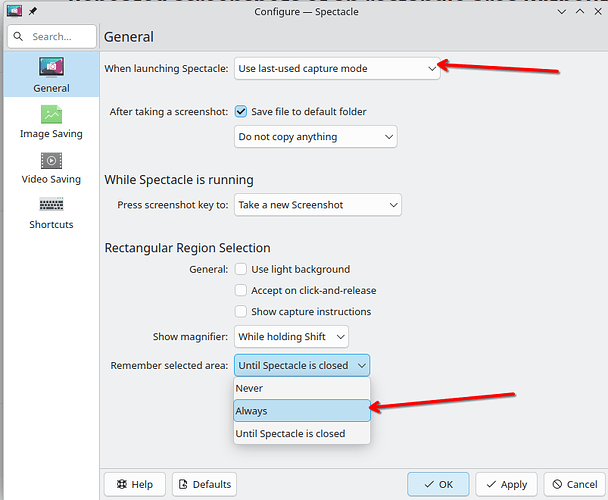Click the search magnifier icon
The width and height of the screenshot is (608, 500).
point(18,36)
